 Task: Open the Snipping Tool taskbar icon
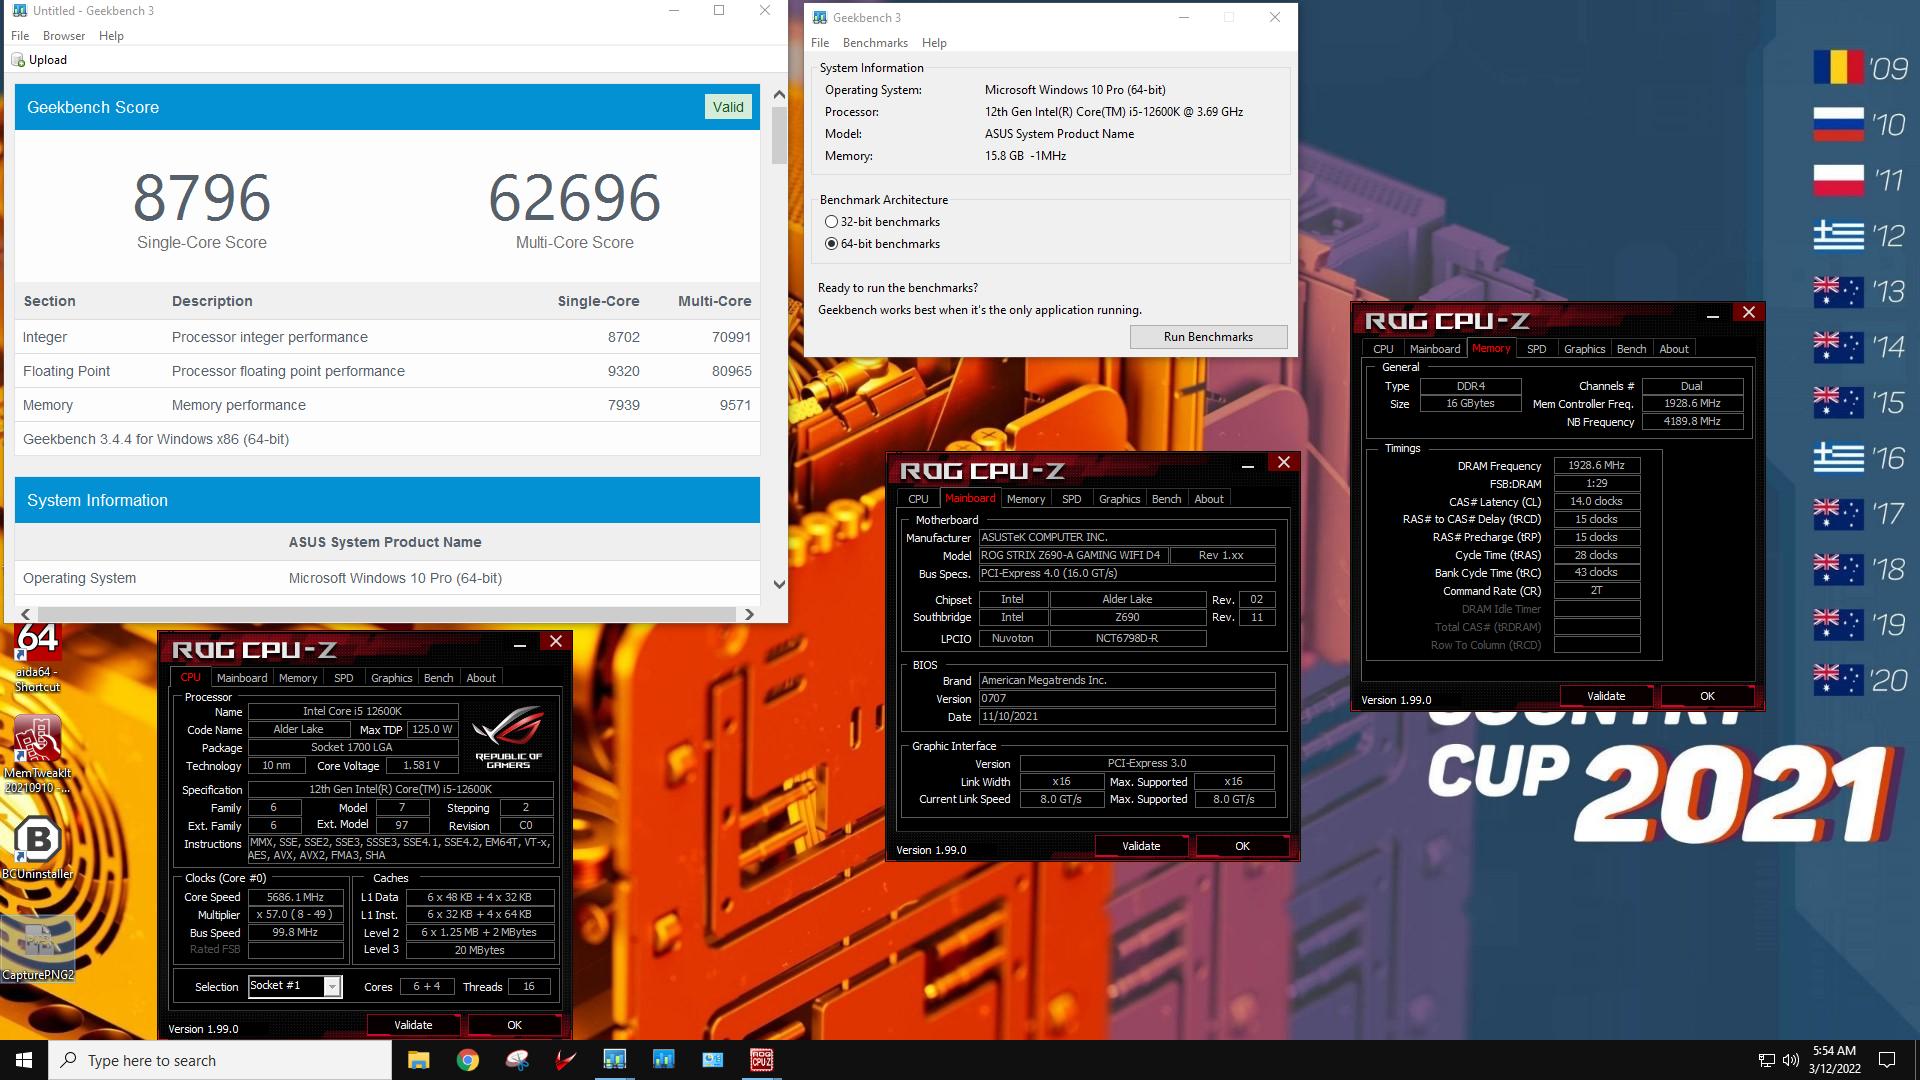click(x=516, y=1060)
